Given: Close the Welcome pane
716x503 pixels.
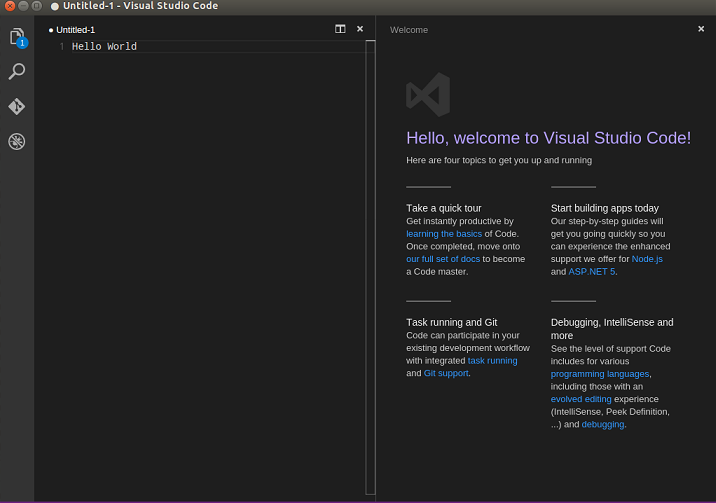Looking at the screenshot, I should click(701, 29).
